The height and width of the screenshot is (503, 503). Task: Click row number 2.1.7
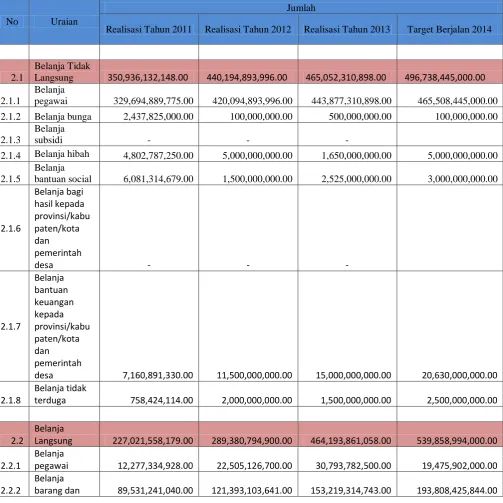(10, 327)
